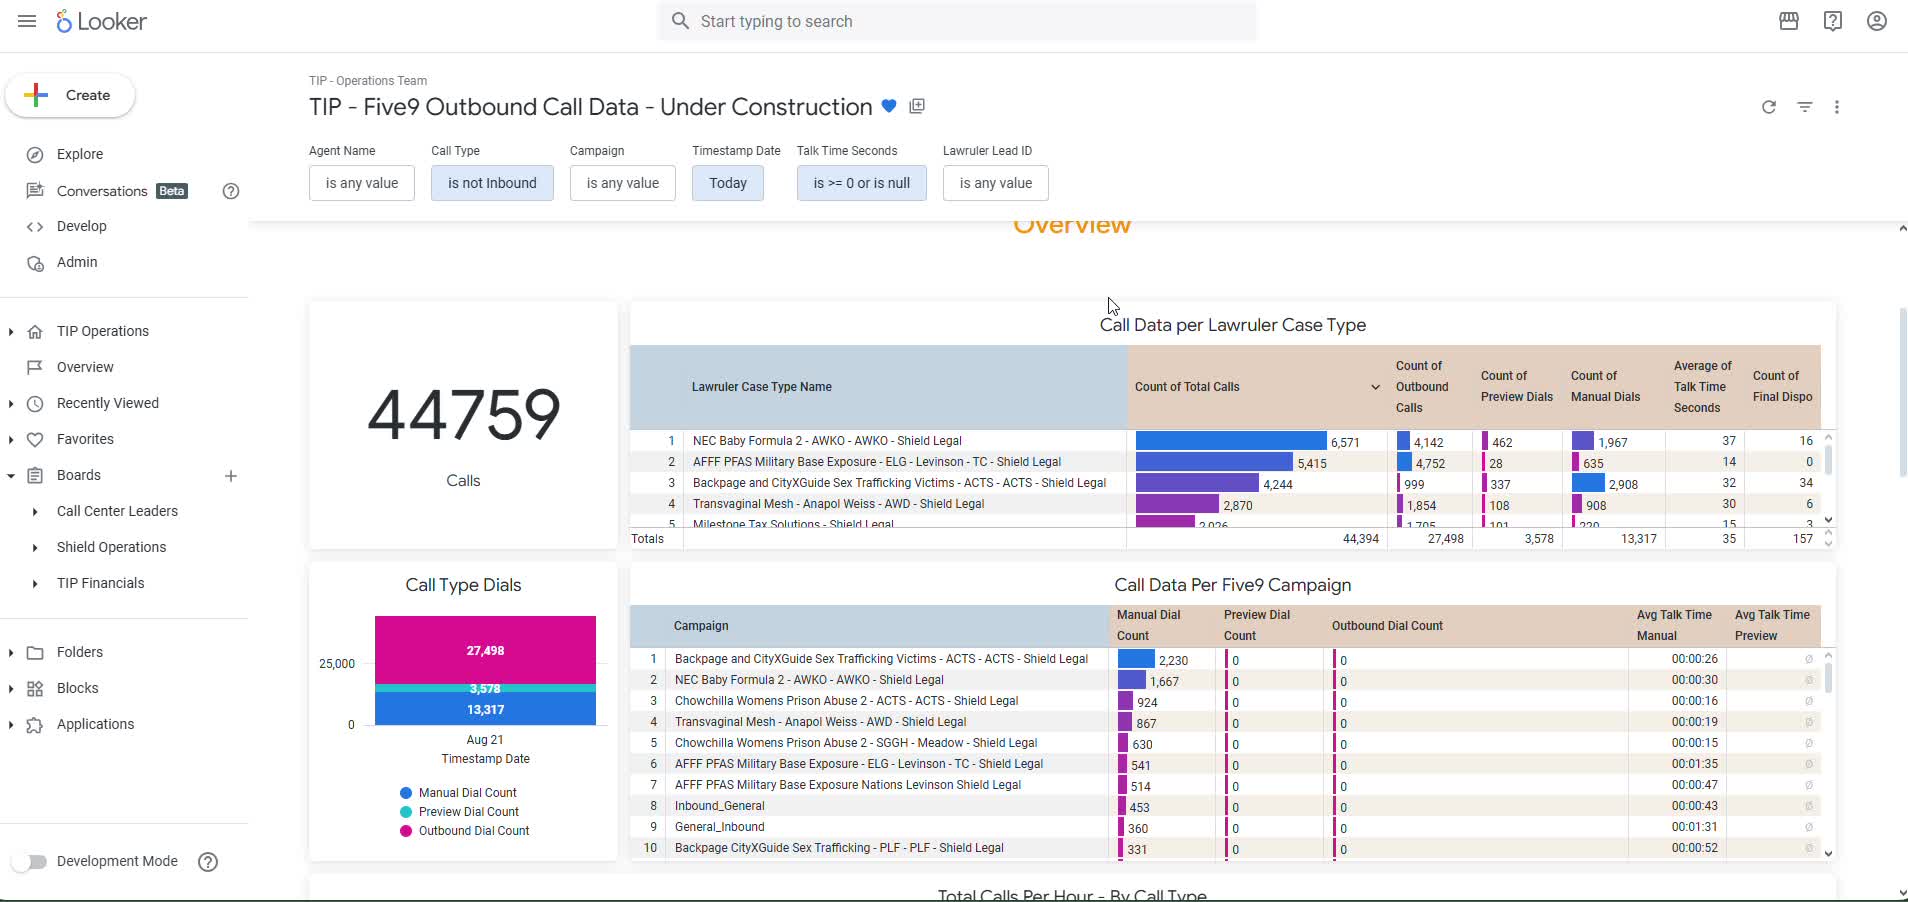The width and height of the screenshot is (1908, 902).
Task: Expand the TIP Operations tree item
Action: 11,331
